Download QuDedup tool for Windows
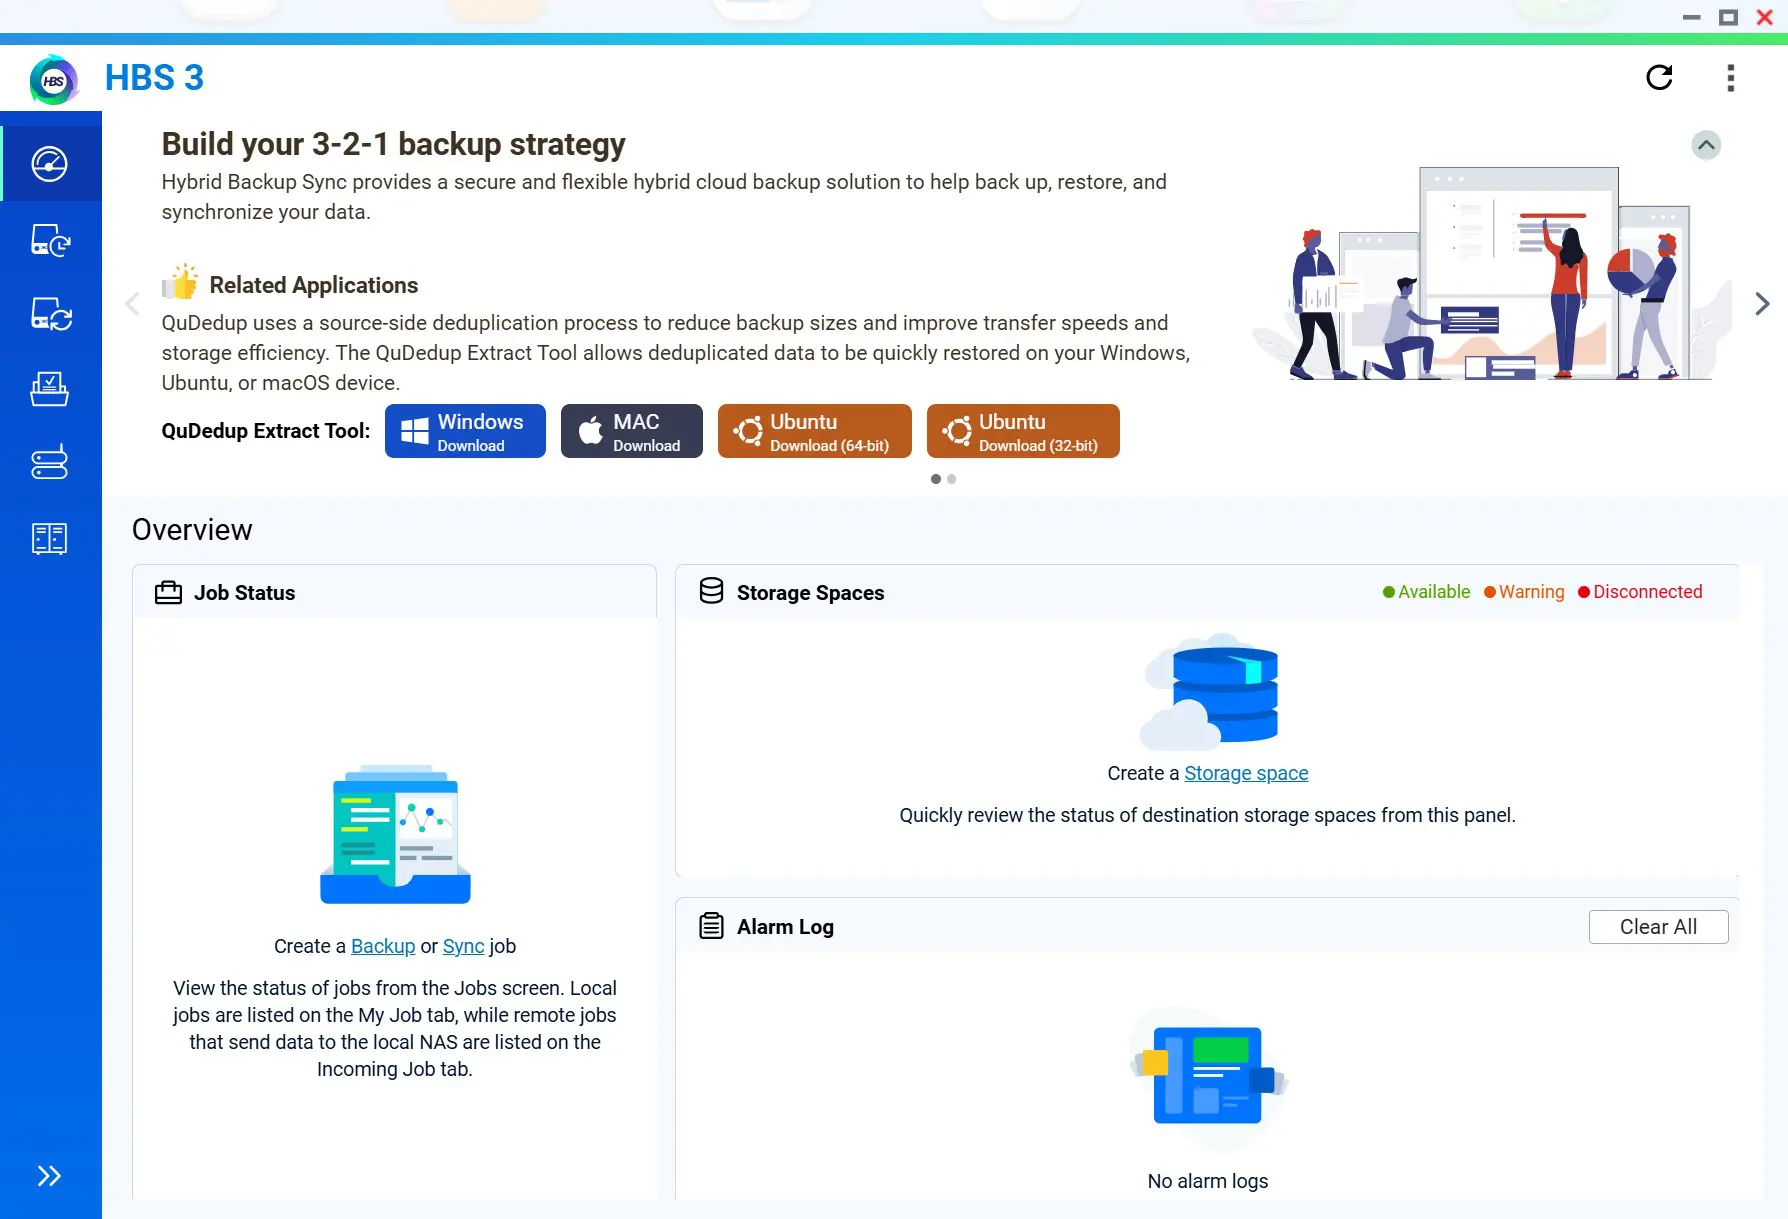Viewport: 1788px width, 1219px height. pos(465,431)
